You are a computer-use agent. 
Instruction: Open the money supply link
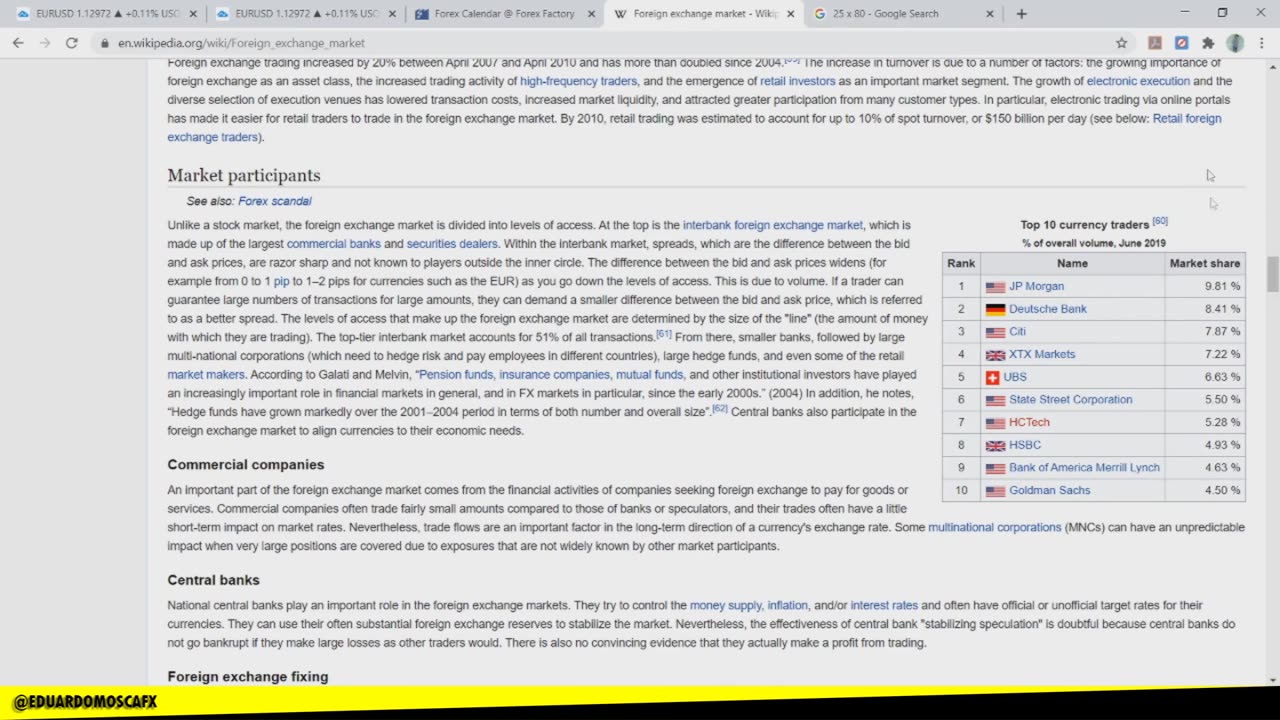[726, 605]
